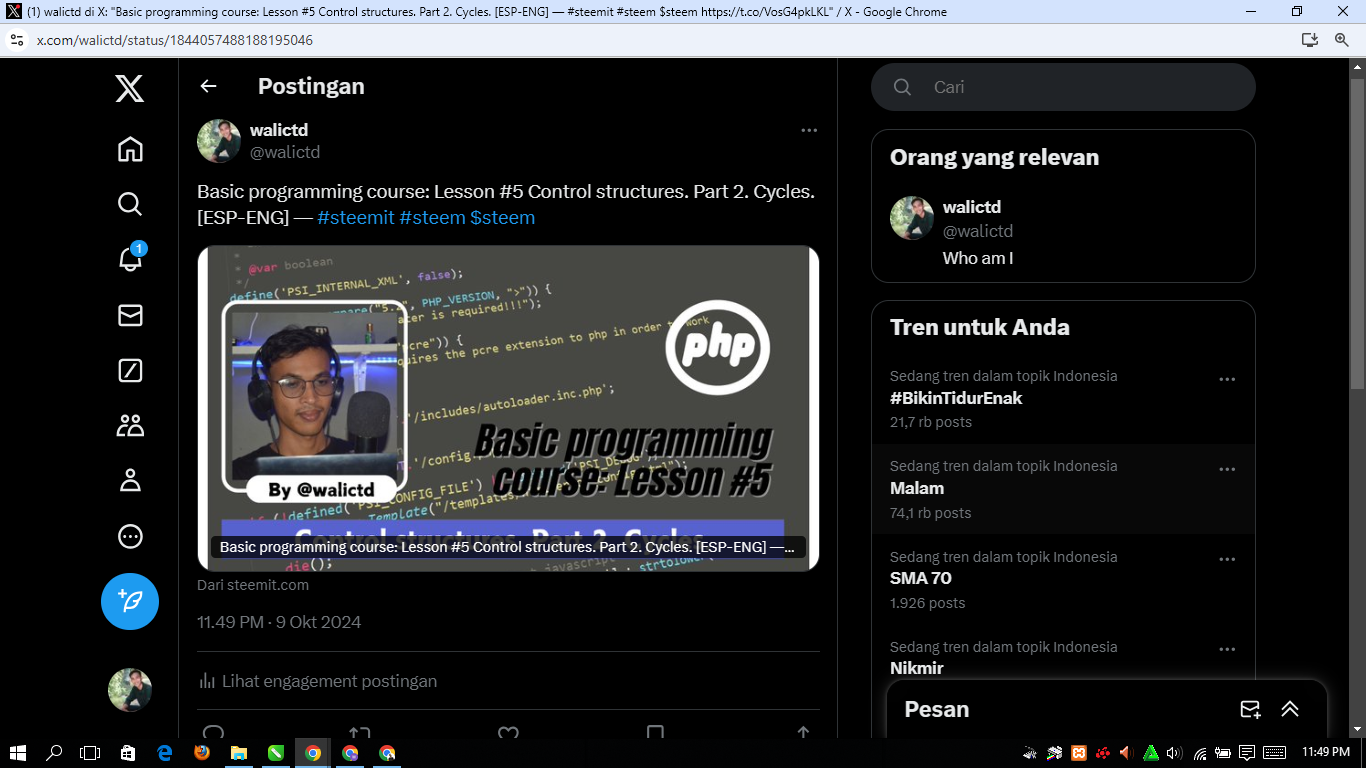This screenshot has height=768, width=1366.
Task: Repost using the retweet arrows icon
Action: tap(360, 733)
